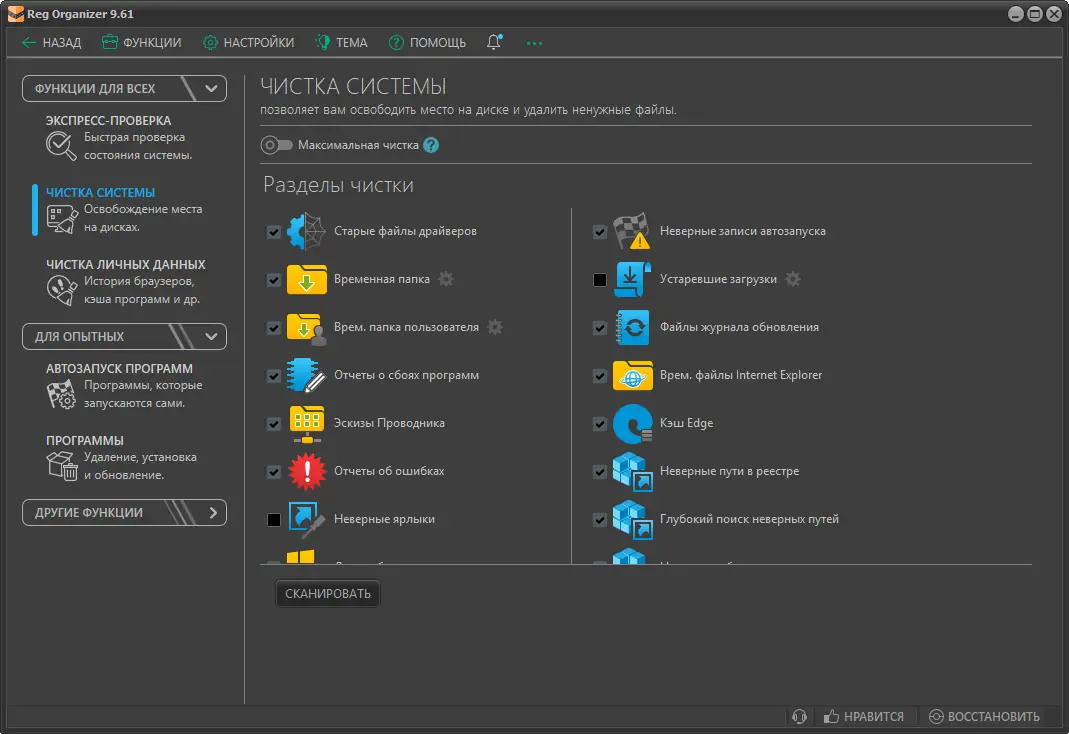Click the Экспресс-проверка magnifier icon

[61, 146]
